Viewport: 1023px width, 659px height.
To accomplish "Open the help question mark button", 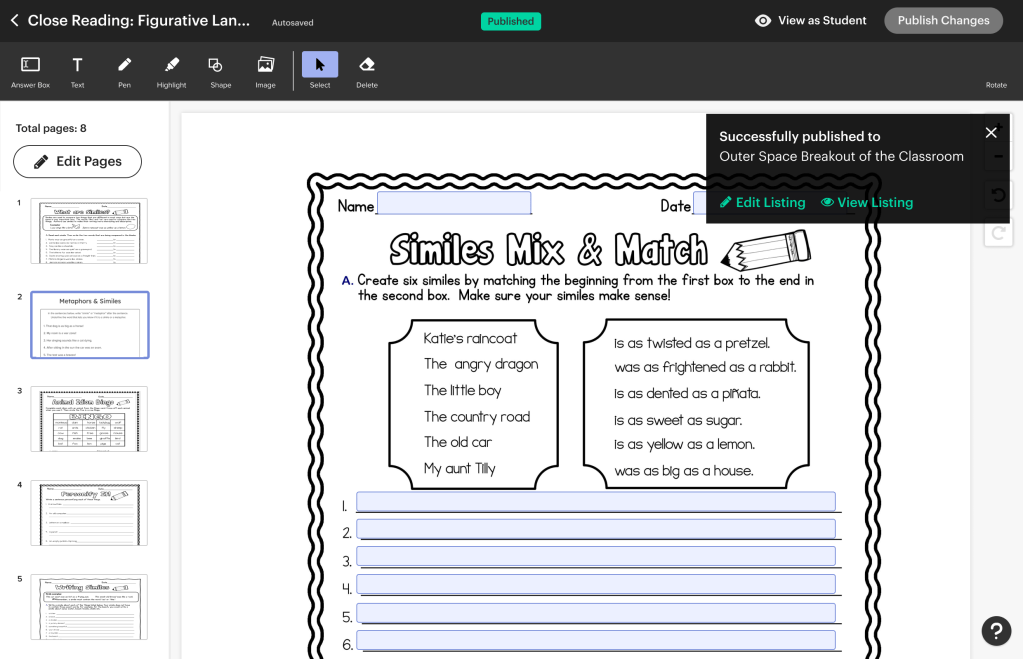I will pyautogui.click(x=996, y=630).
